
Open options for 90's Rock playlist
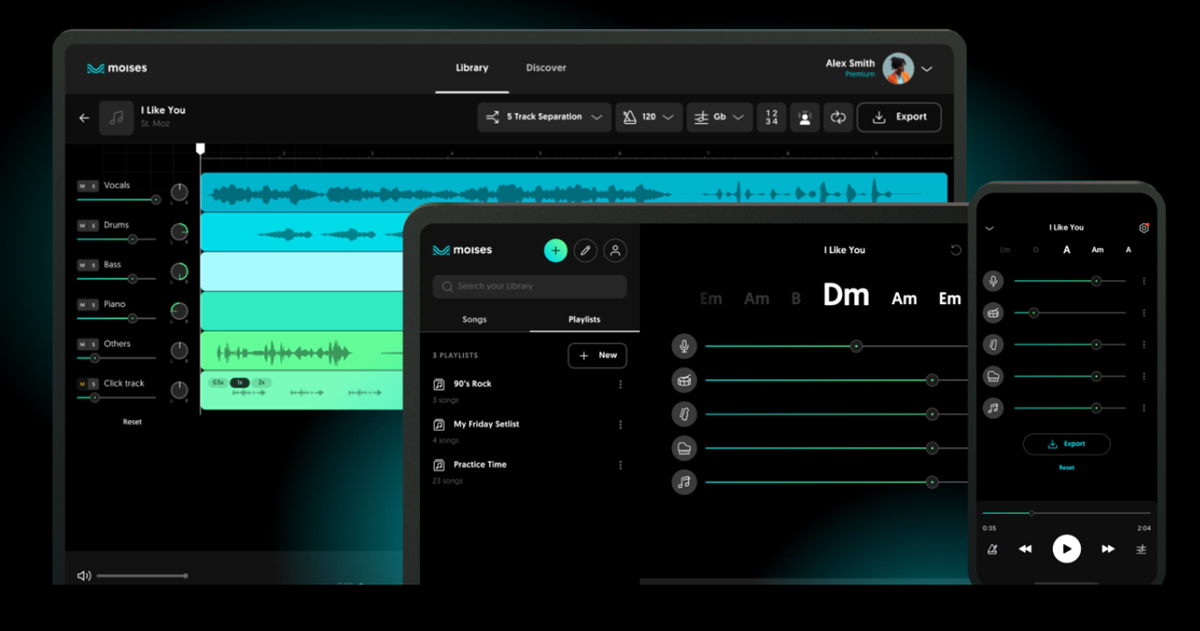pyautogui.click(x=620, y=384)
